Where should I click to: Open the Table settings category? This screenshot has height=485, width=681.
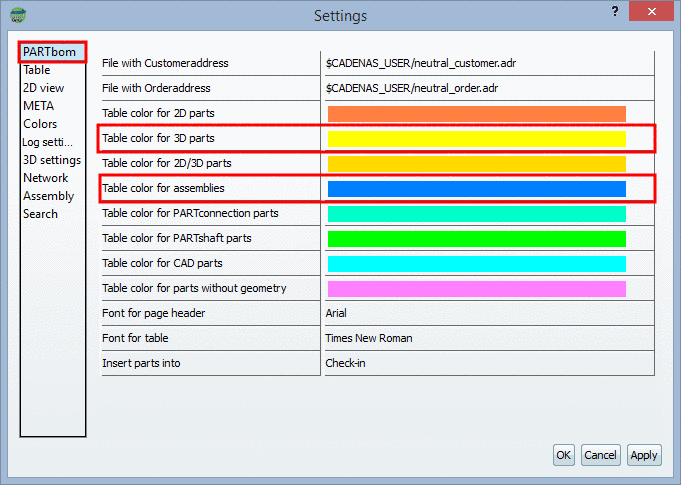pos(37,70)
